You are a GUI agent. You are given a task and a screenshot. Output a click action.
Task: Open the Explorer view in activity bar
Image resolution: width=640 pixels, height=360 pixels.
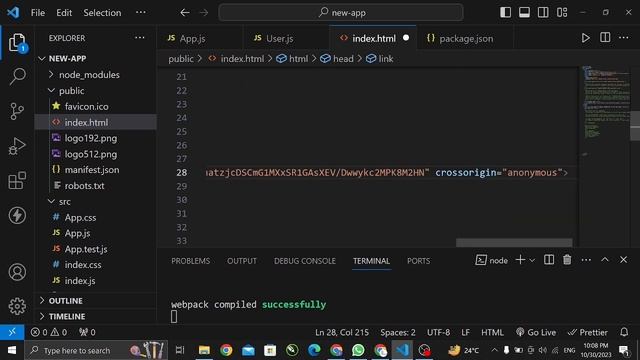point(17,42)
